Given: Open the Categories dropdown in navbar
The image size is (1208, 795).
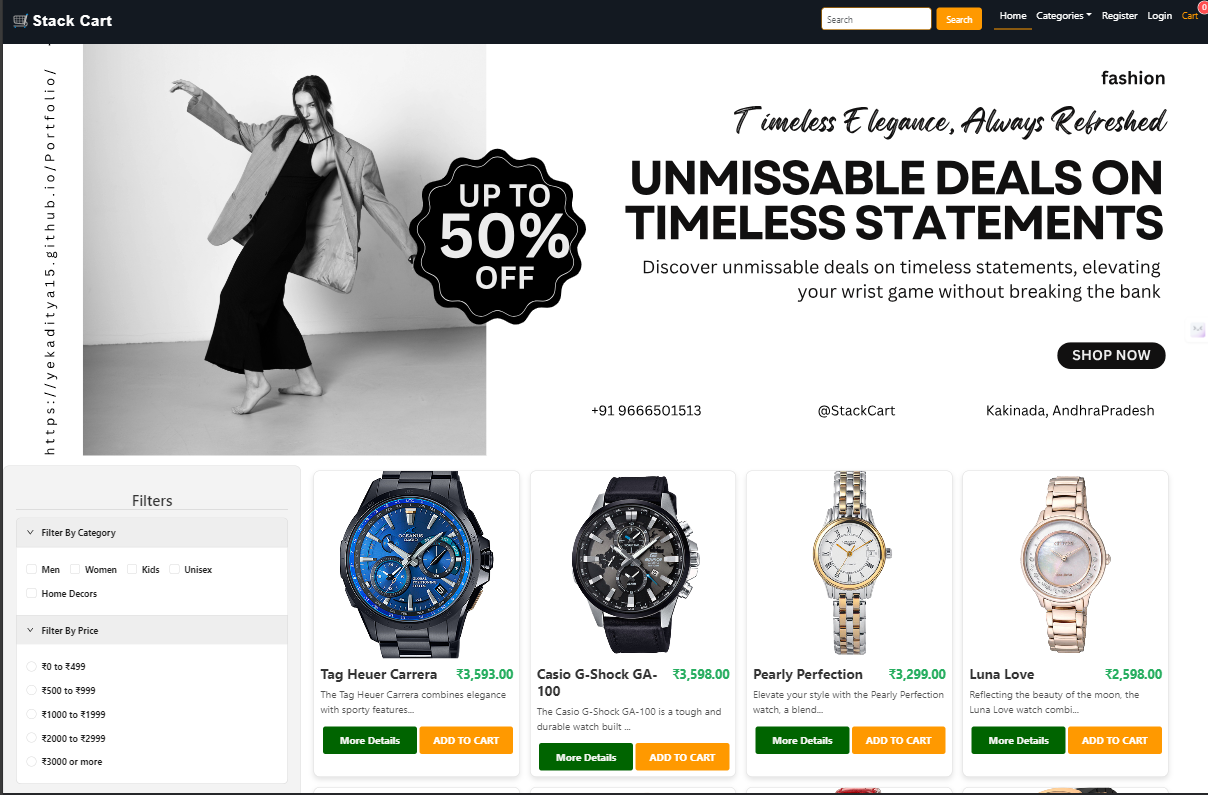Looking at the screenshot, I should (x=1063, y=16).
